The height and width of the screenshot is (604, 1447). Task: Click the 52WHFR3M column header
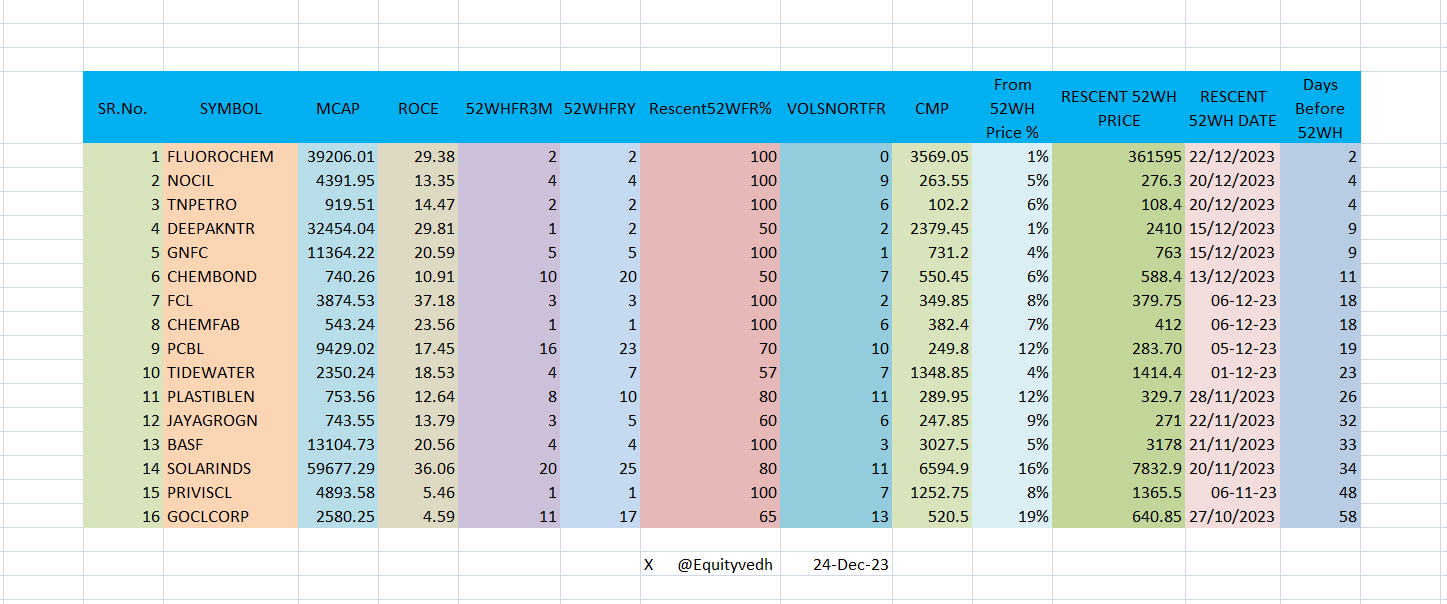[x=509, y=108]
